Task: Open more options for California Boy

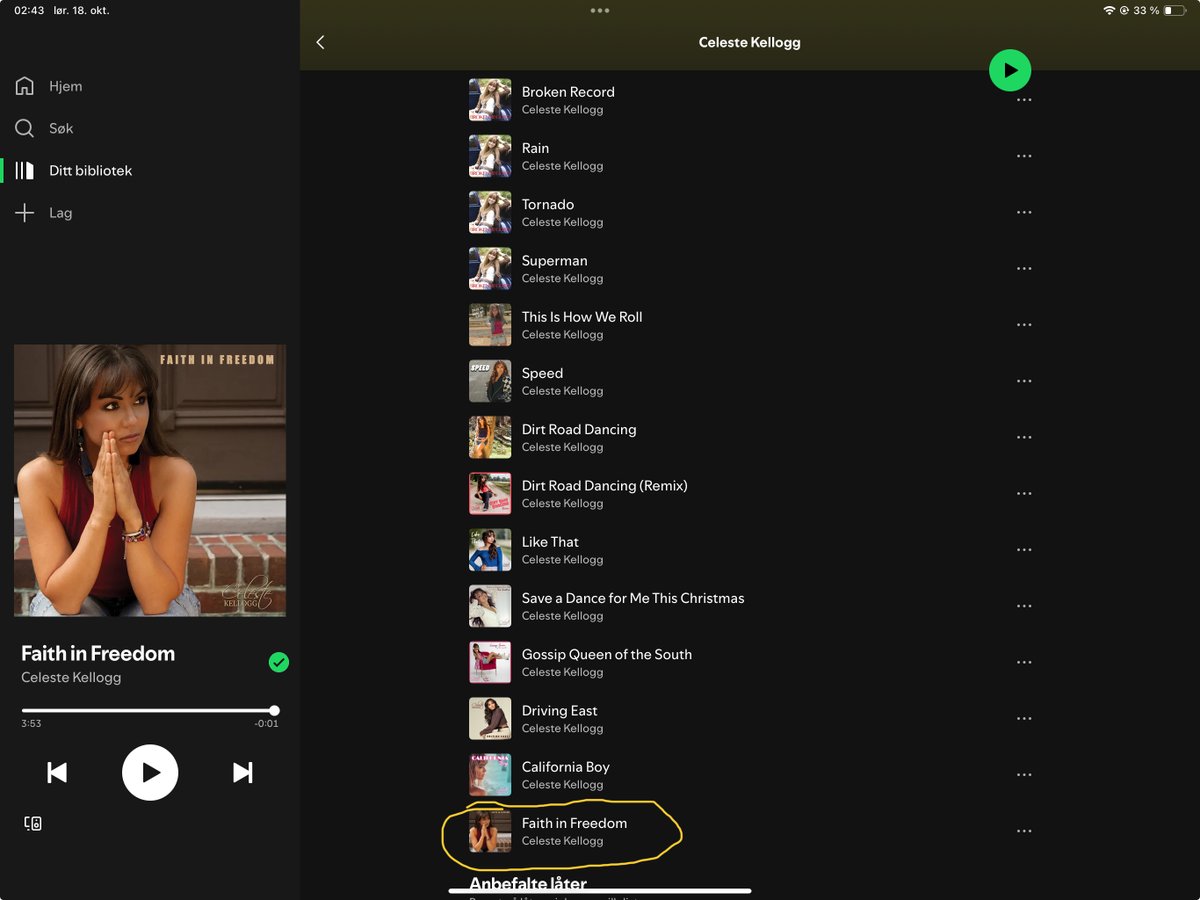Action: click(x=1024, y=775)
